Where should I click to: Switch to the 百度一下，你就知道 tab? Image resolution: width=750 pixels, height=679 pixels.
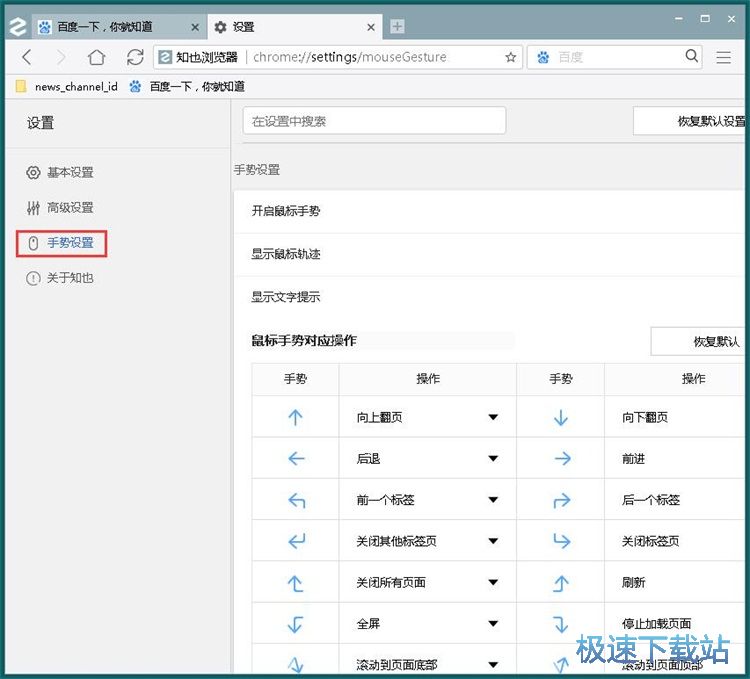(x=120, y=27)
